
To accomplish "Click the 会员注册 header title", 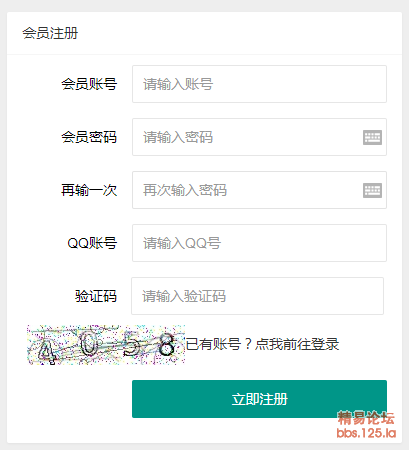I will click(x=50, y=33).
